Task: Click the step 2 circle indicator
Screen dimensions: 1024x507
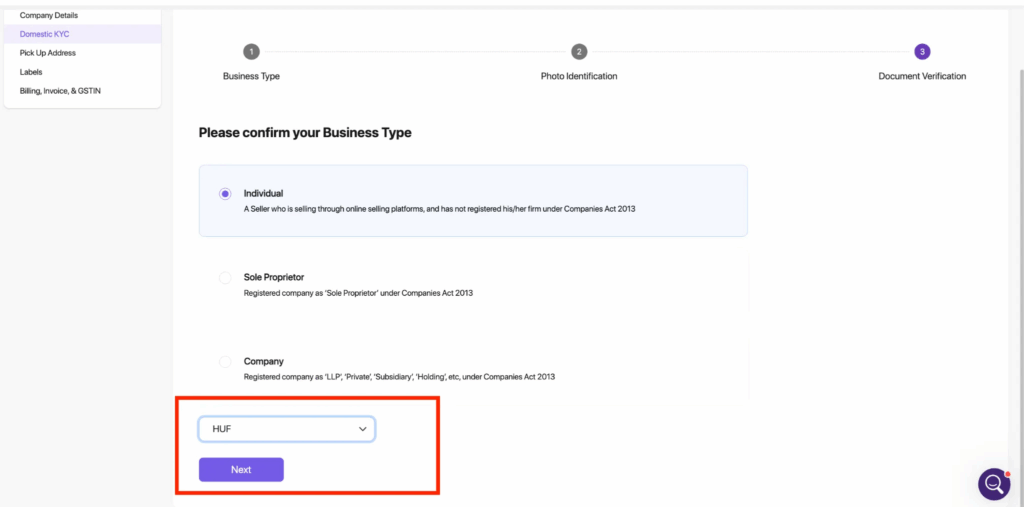Action: (578, 52)
